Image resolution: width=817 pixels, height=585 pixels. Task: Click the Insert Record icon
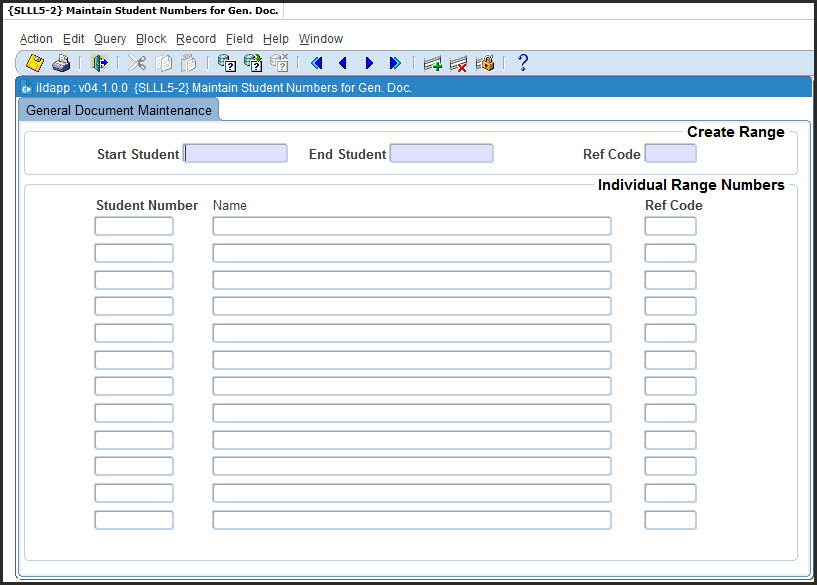point(432,64)
